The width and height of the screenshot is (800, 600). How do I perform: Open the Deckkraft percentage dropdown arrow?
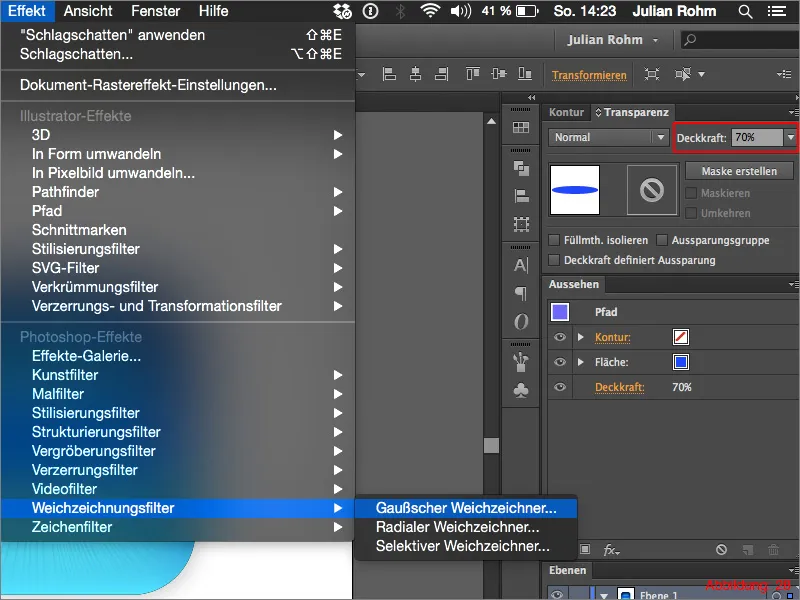click(x=790, y=137)
